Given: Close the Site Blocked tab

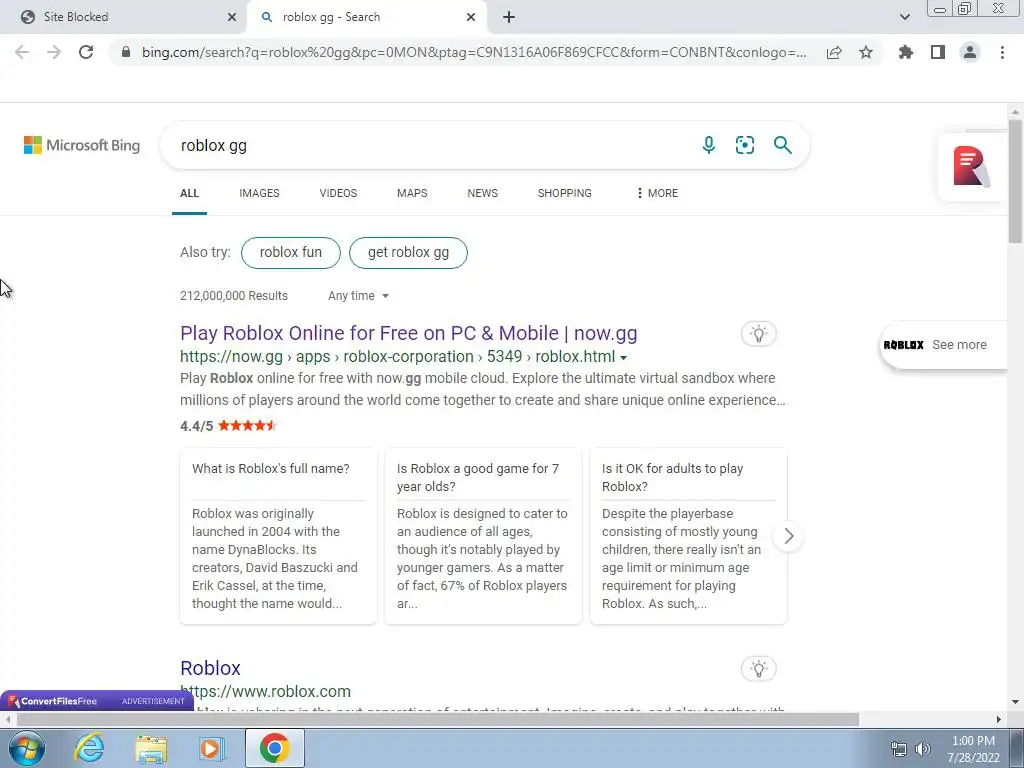Looking at the screenshot, I should coord(232,17).
